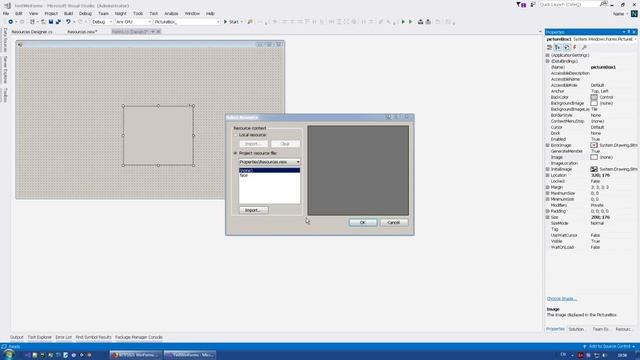This screenshot has width=640, height=360.
Task: Expand (DataBindings) property
Action: 548,61
